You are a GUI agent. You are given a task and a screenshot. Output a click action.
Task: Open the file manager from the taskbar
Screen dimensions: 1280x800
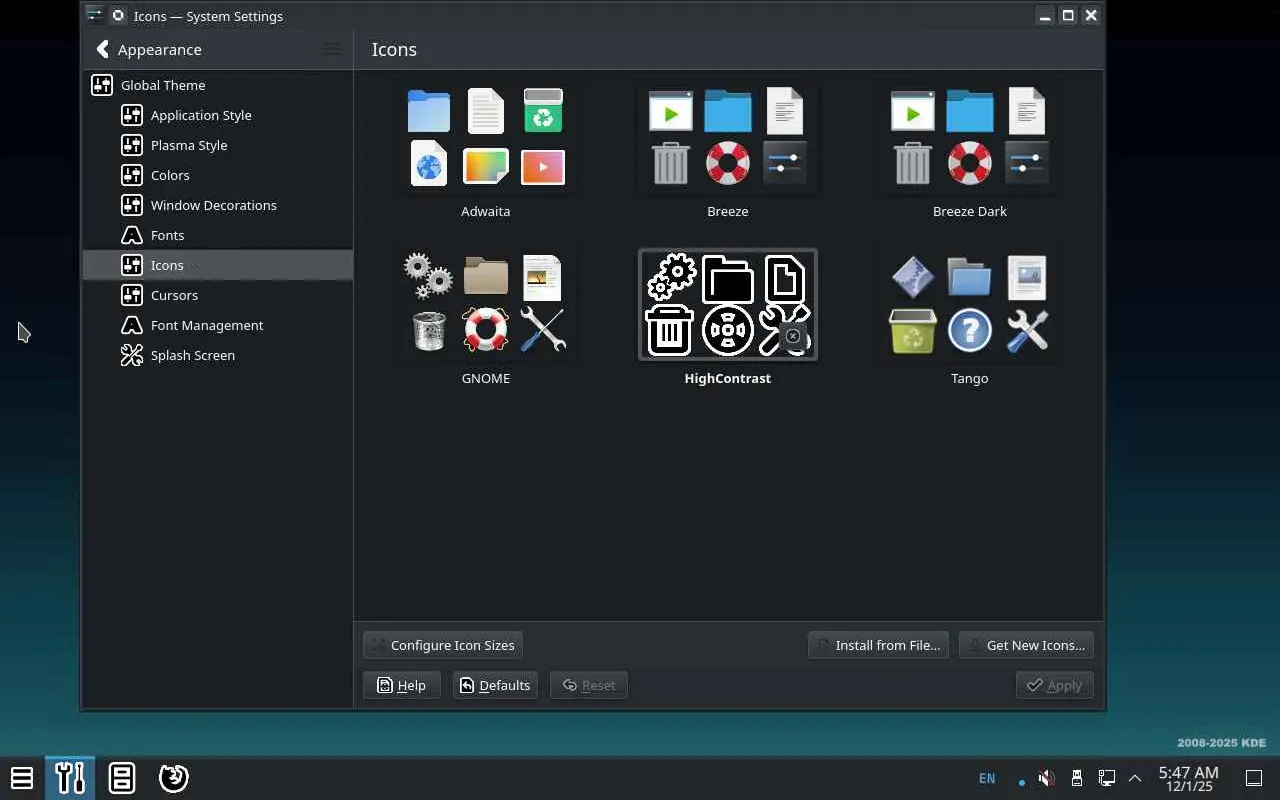click(x=122, y=778)
